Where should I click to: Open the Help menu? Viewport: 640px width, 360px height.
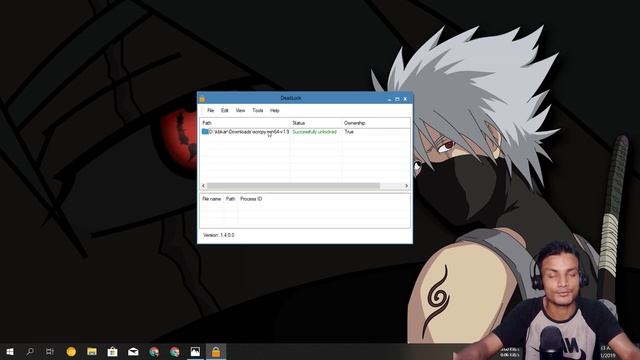[x=275, y=111]
